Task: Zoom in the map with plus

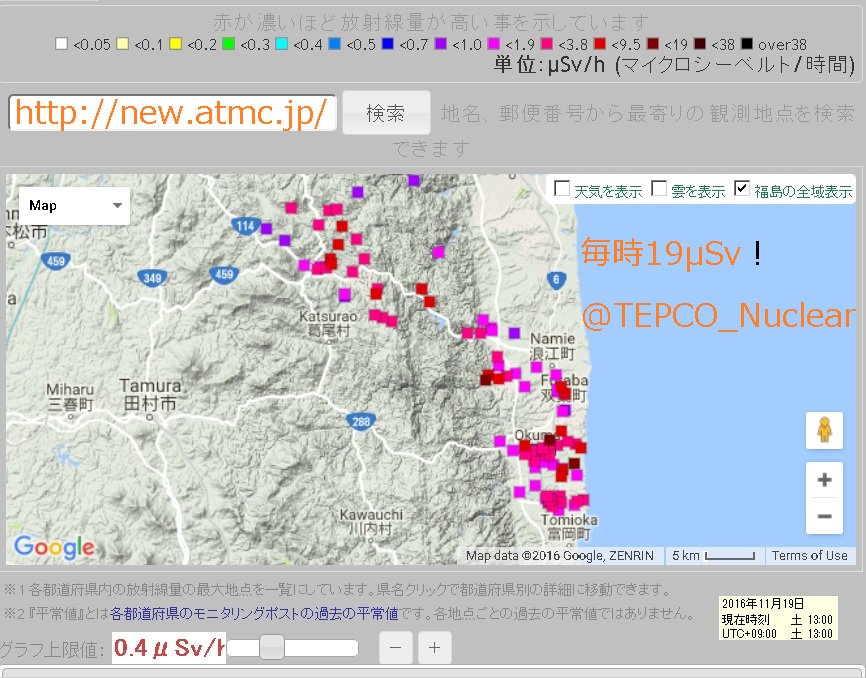Action: tap(824, 480)
